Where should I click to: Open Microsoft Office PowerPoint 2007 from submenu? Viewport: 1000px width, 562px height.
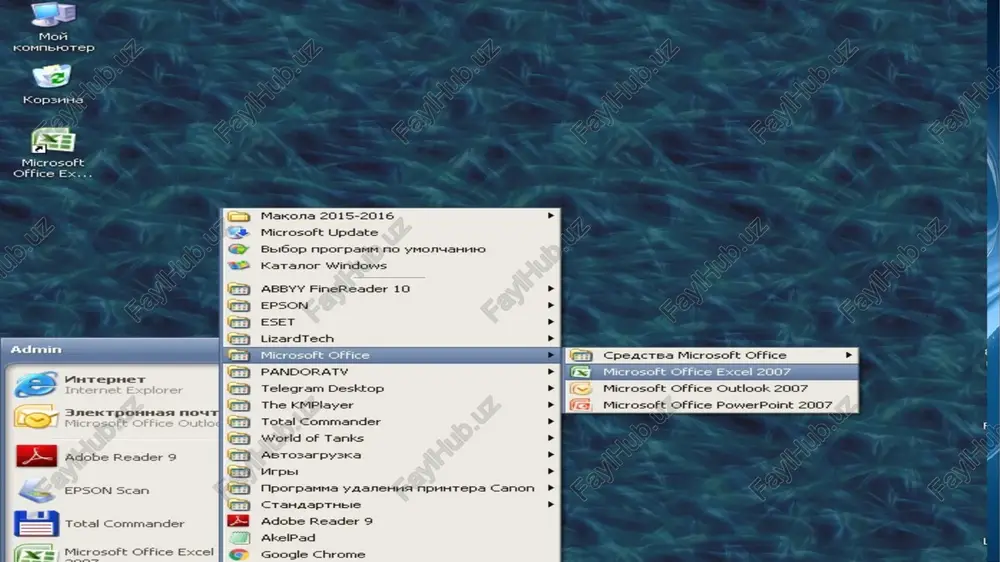coord(711,405)
